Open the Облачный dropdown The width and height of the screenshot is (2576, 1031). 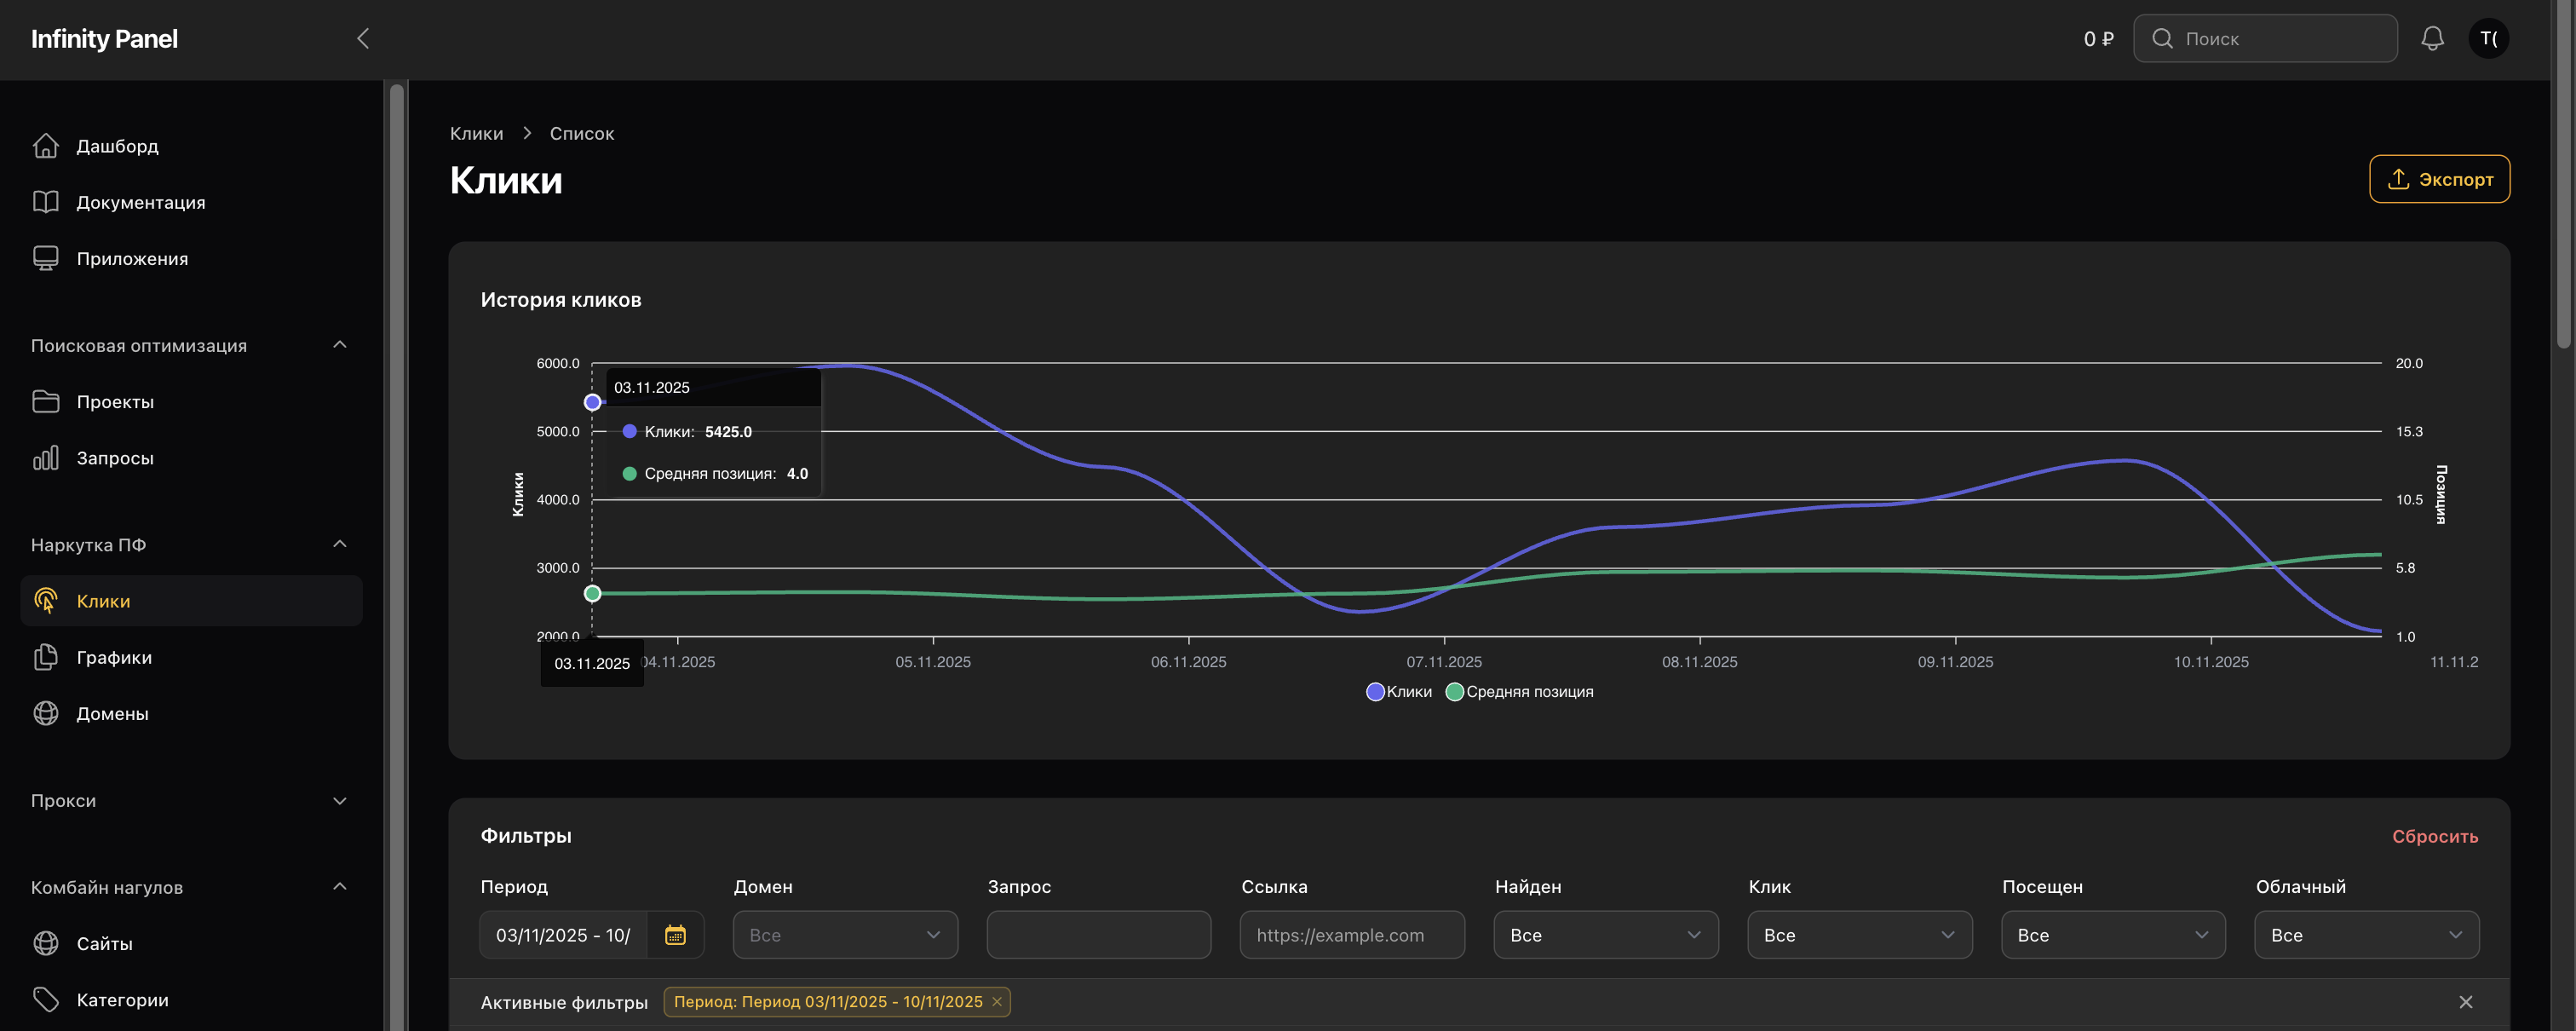pos(2366,935)
